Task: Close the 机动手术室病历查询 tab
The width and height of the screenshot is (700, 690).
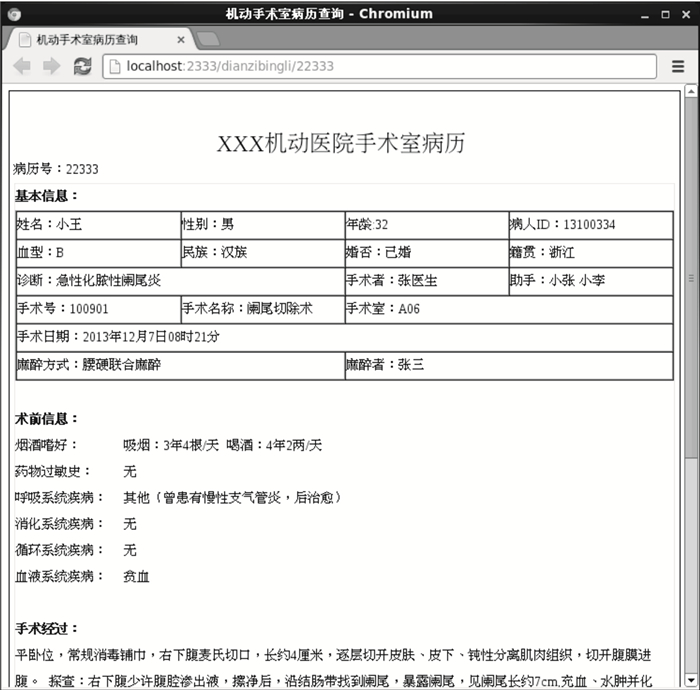Action: [181, 40]
